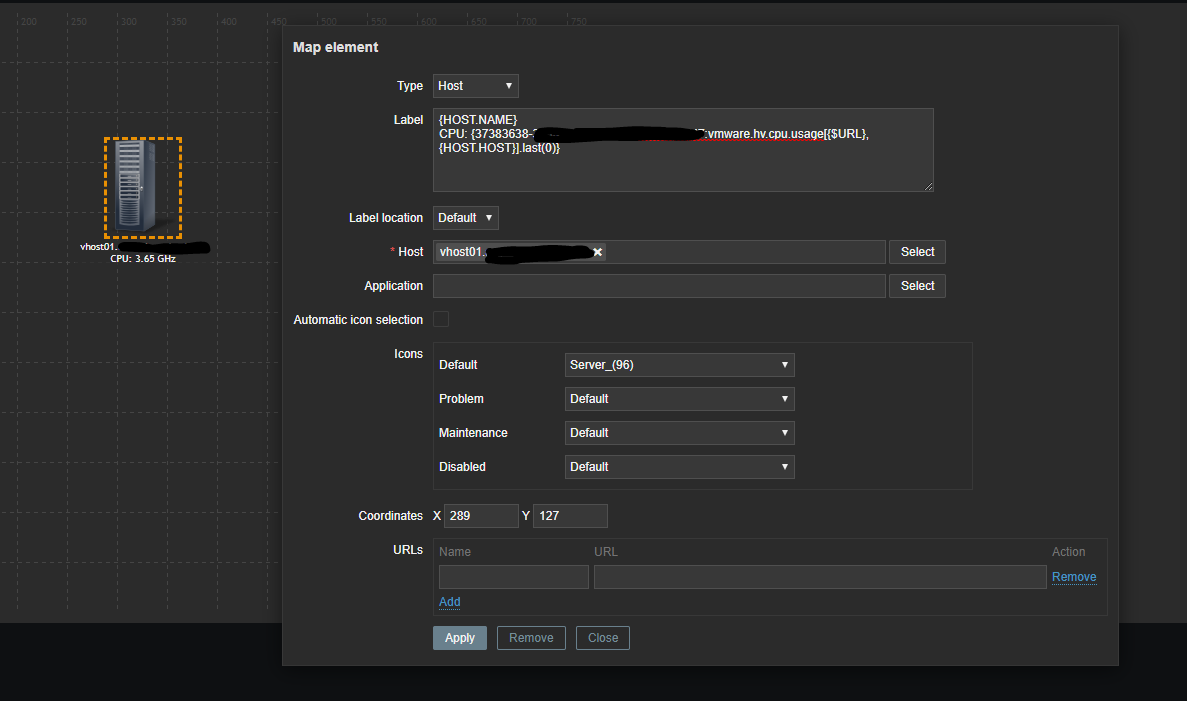Open the Default icon dropdown Server_(96)

679,365
